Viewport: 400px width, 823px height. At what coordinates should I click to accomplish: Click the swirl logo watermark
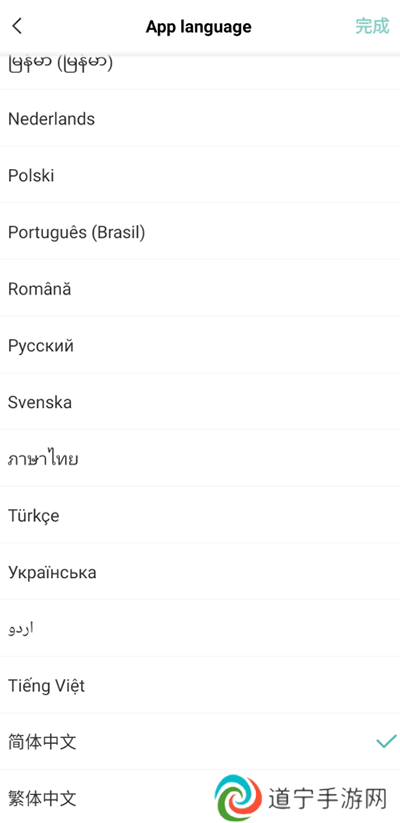click(238, 798)
